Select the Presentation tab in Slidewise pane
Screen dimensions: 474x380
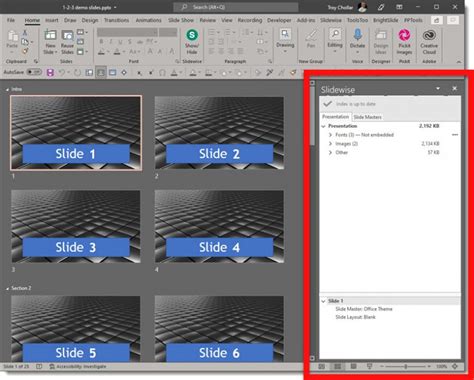click(x=335, y=117)
